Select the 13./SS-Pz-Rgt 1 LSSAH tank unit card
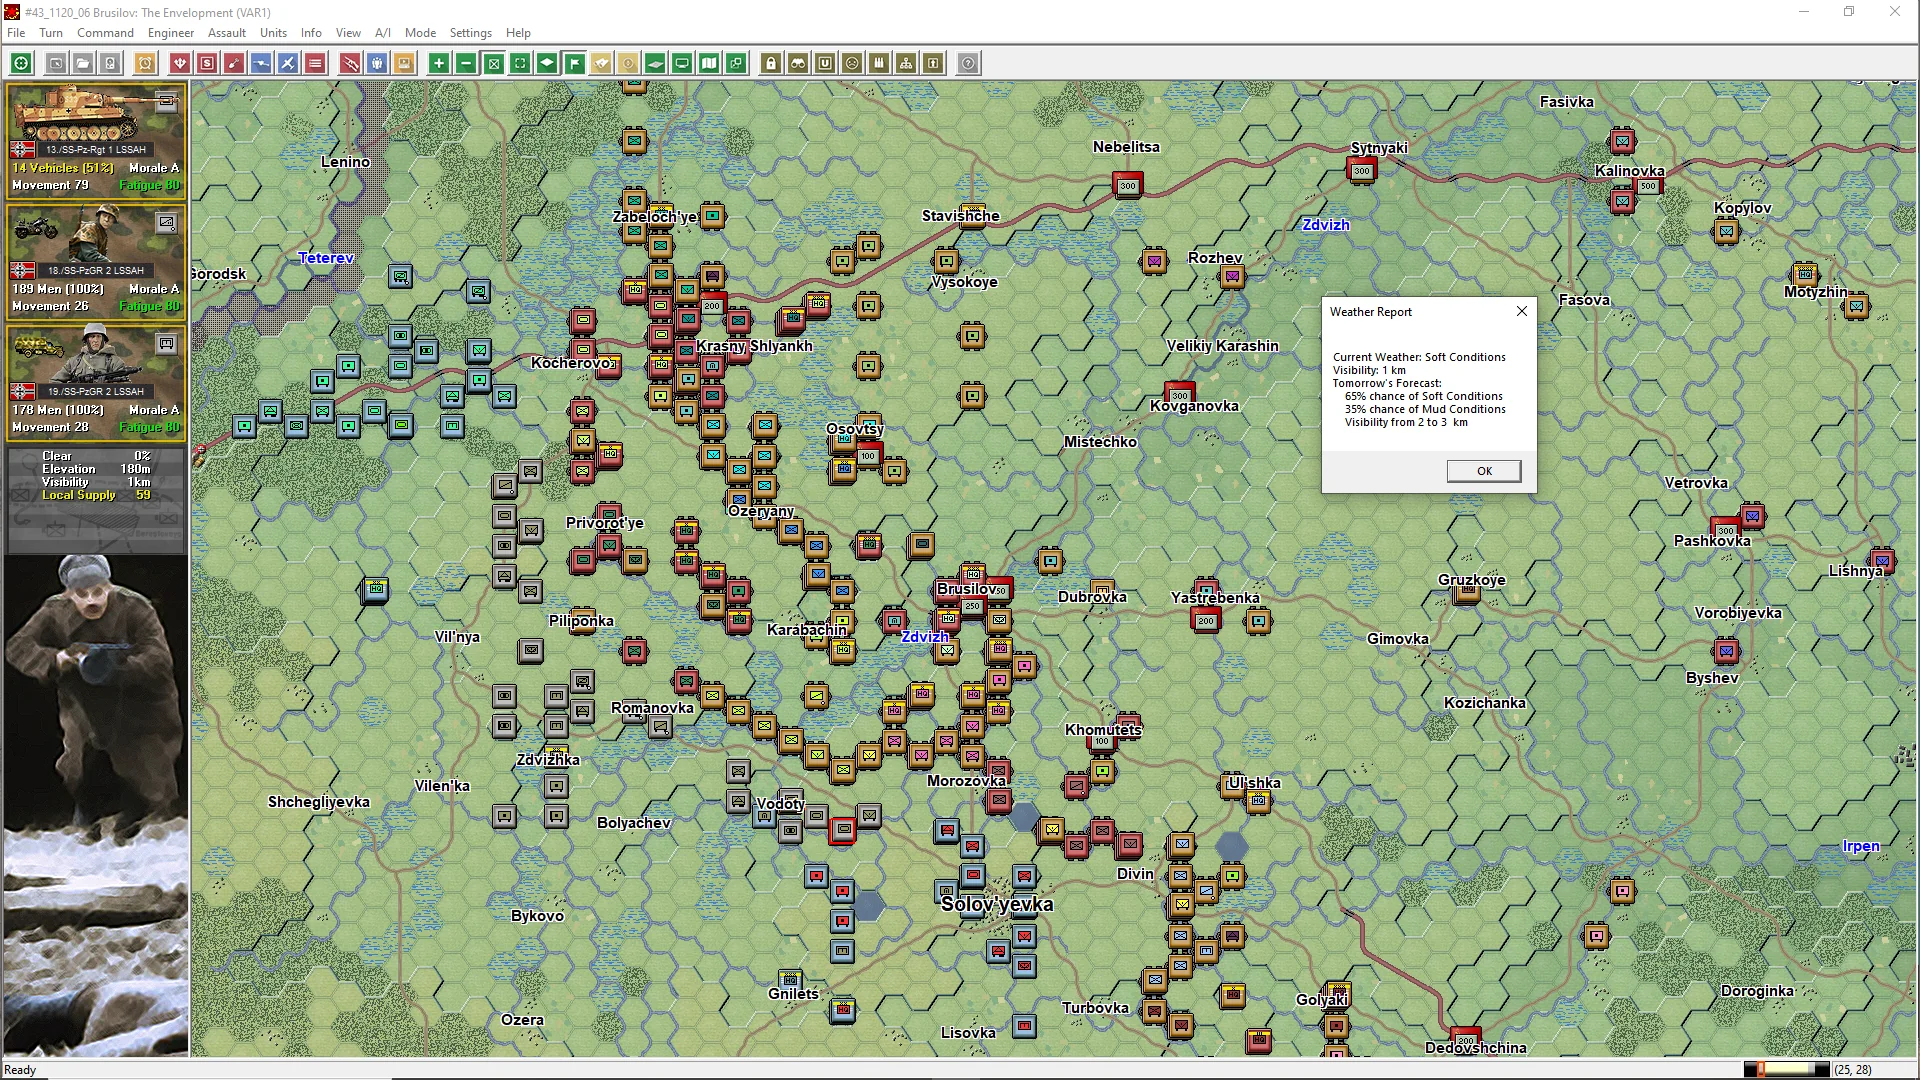1920x1080 pixels. pyautogui.click(x=96, y=140)
